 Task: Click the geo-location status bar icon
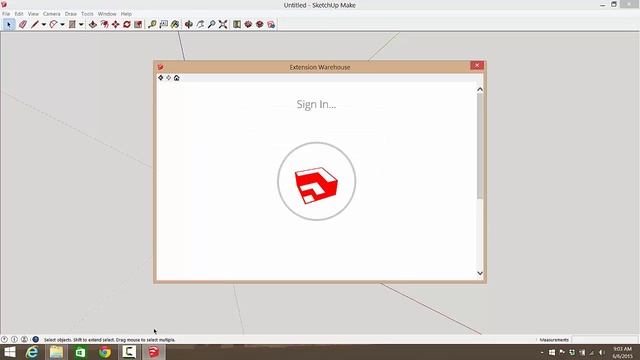click(x=4, y=339)
